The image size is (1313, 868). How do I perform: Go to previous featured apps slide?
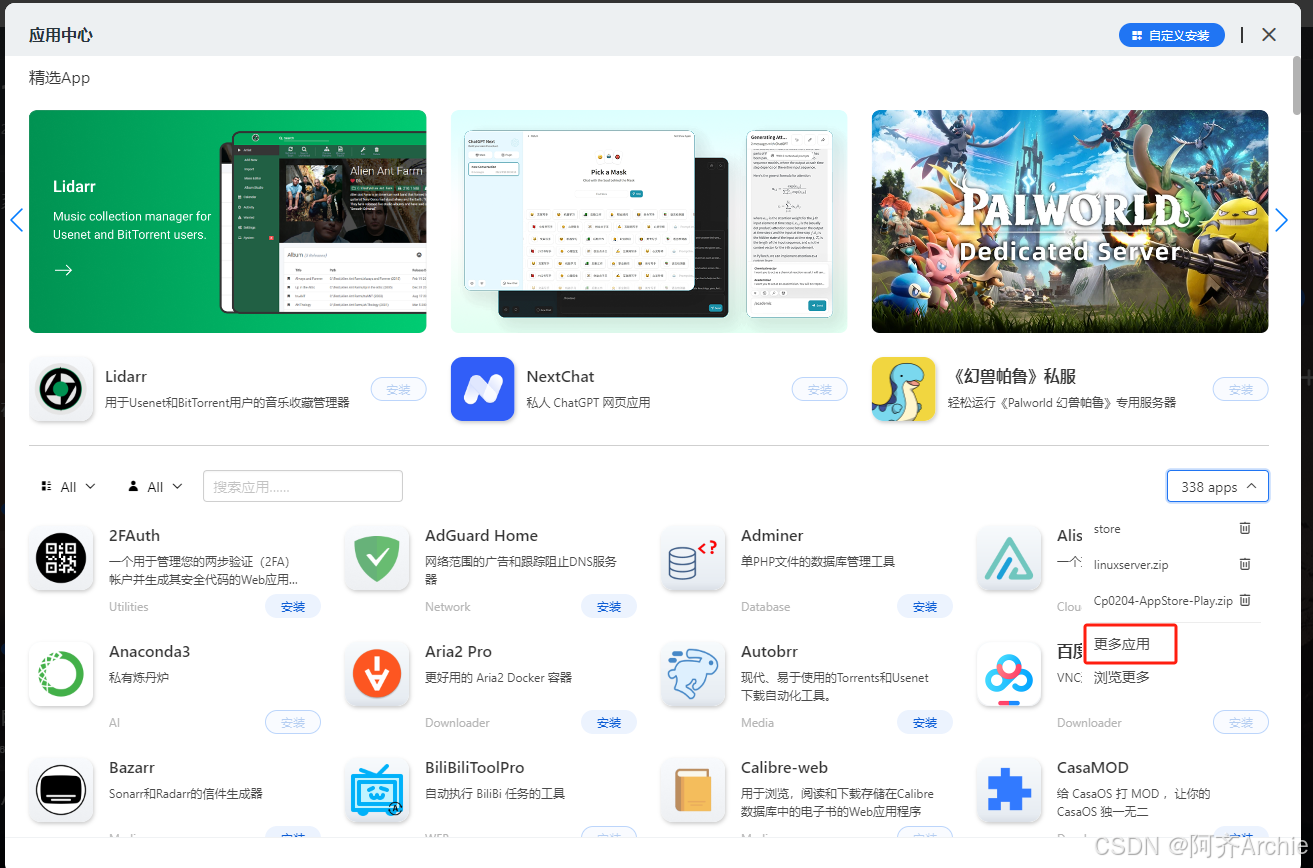(16, 221)
